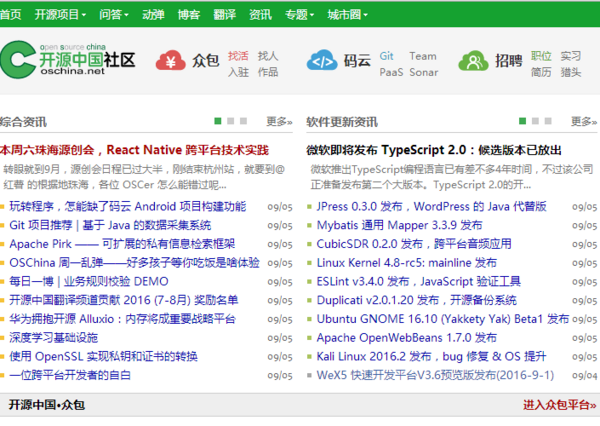Click the bullet icon before Git 项目推荐
The height and width of the screenshot is (426, 600).
[x=3, y=225]
